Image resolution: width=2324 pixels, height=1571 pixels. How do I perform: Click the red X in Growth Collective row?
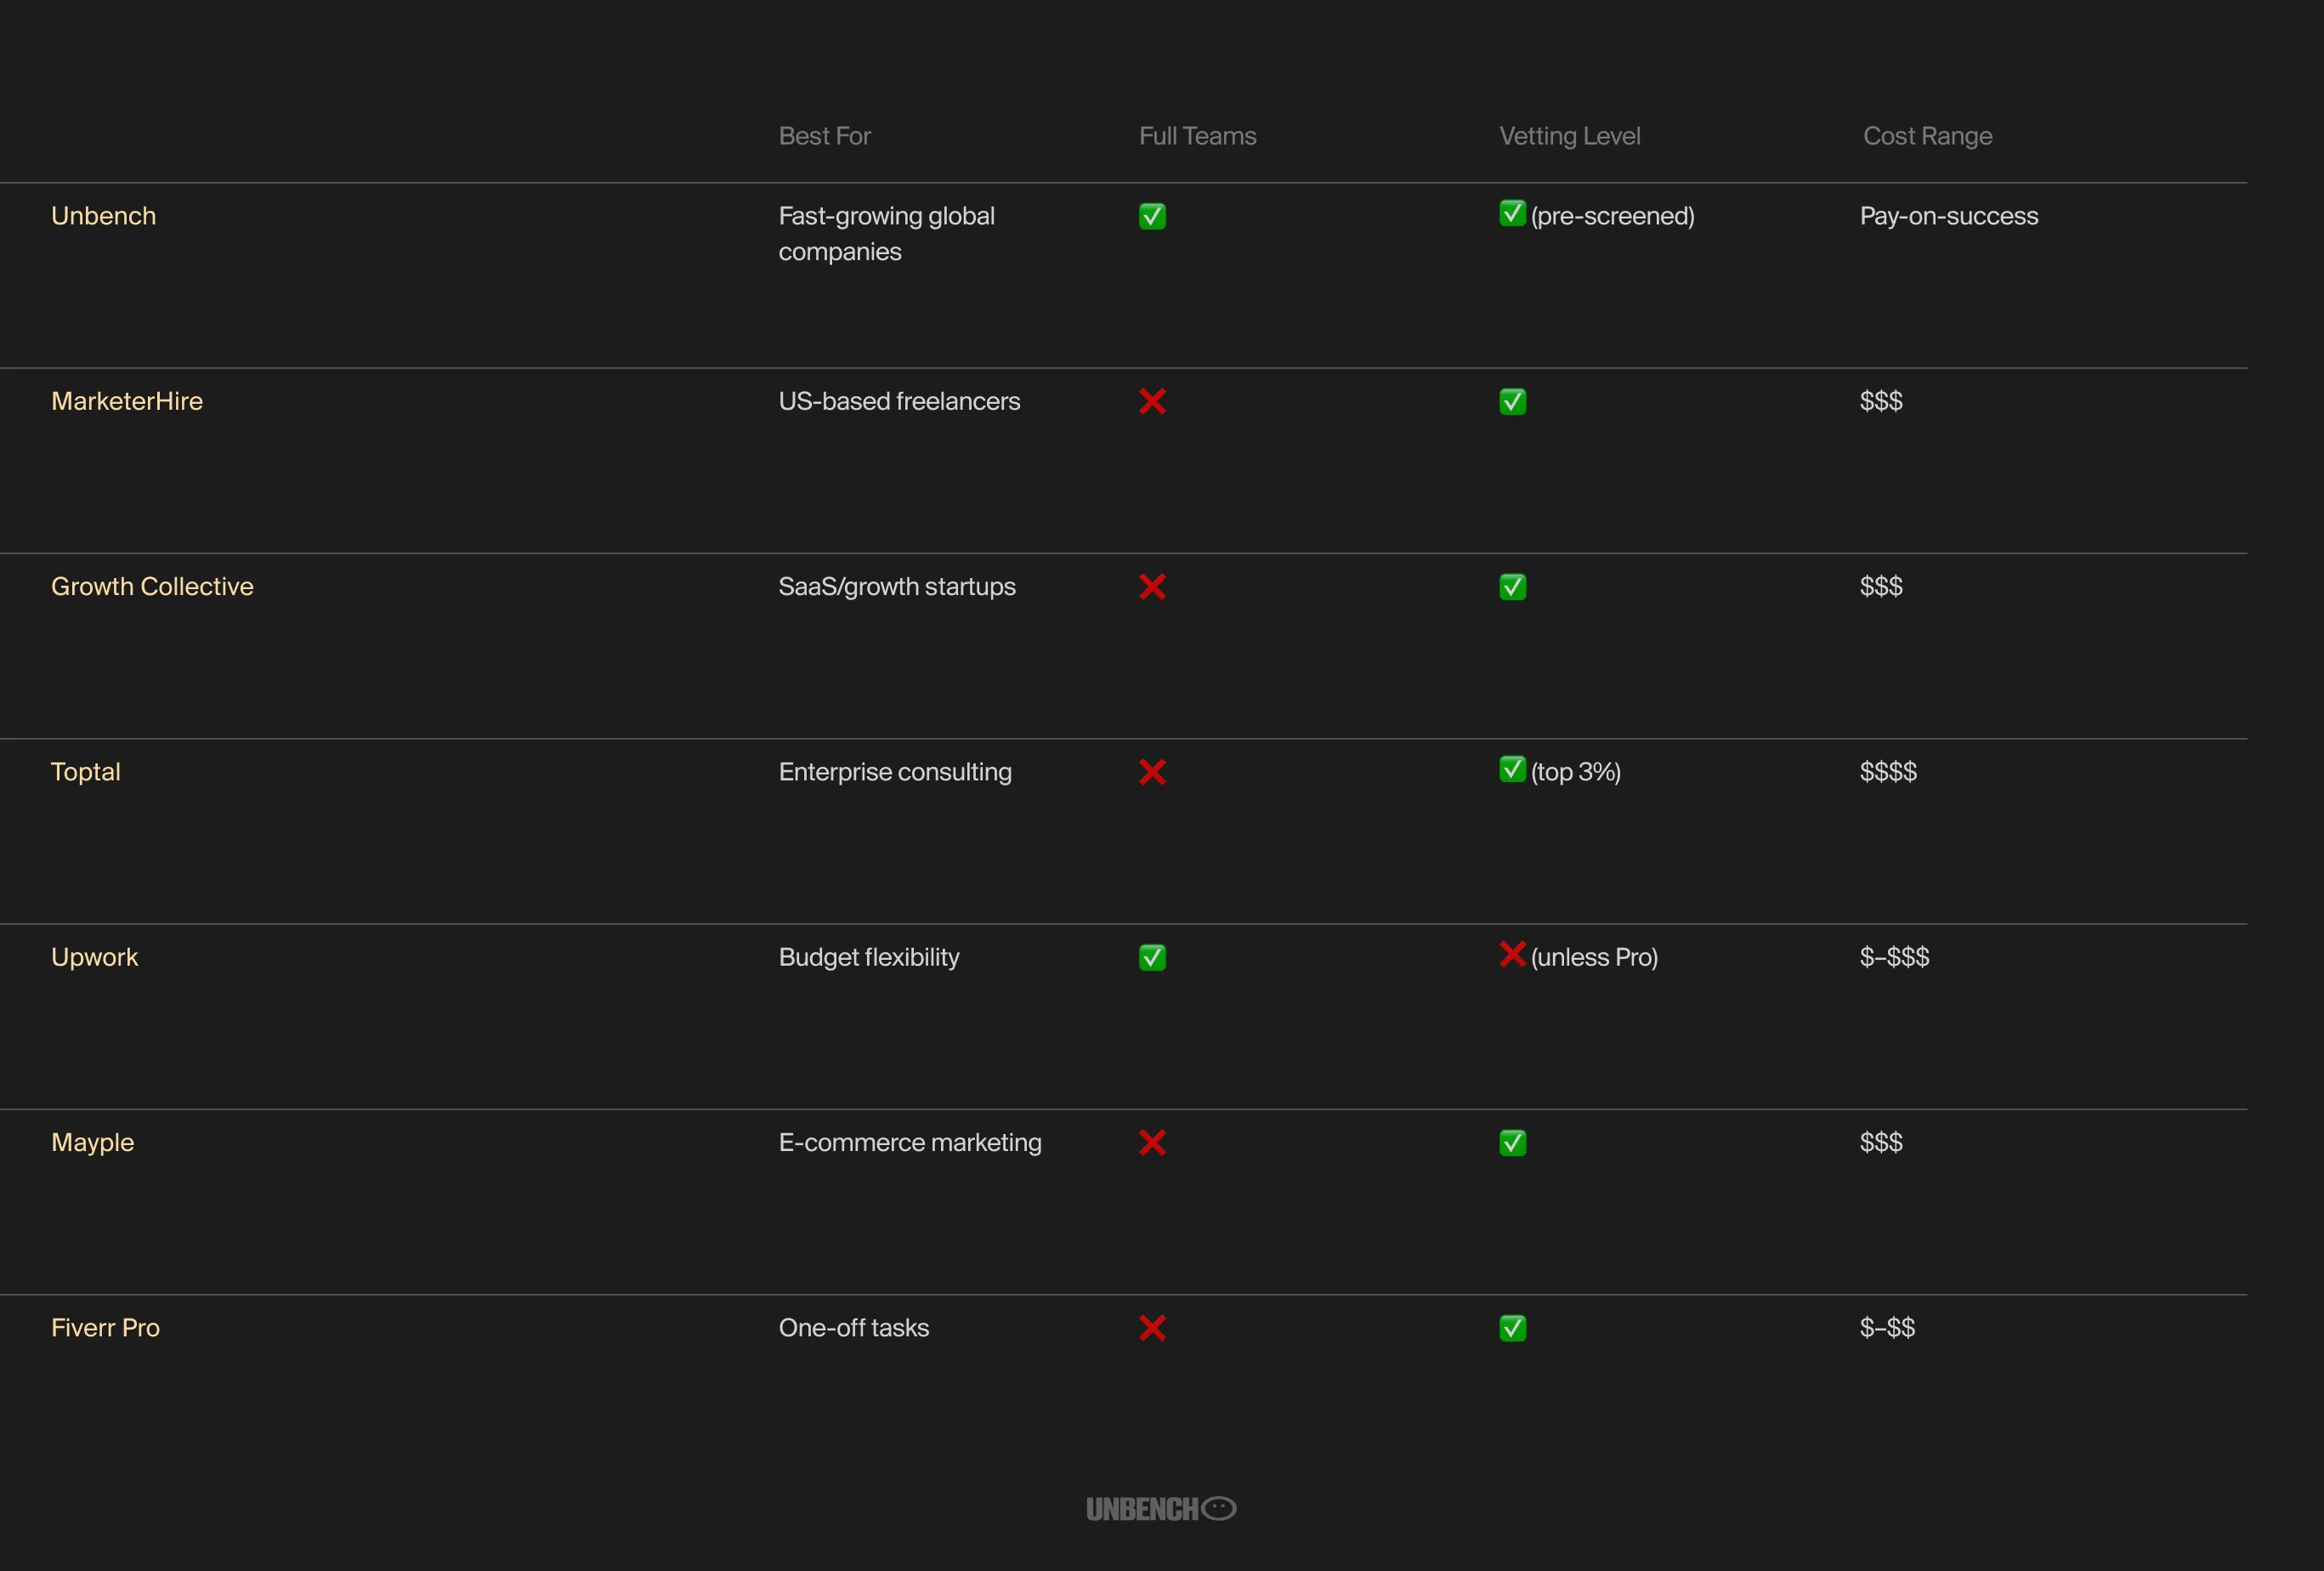pyautogui.click(x=1152, y=587)
